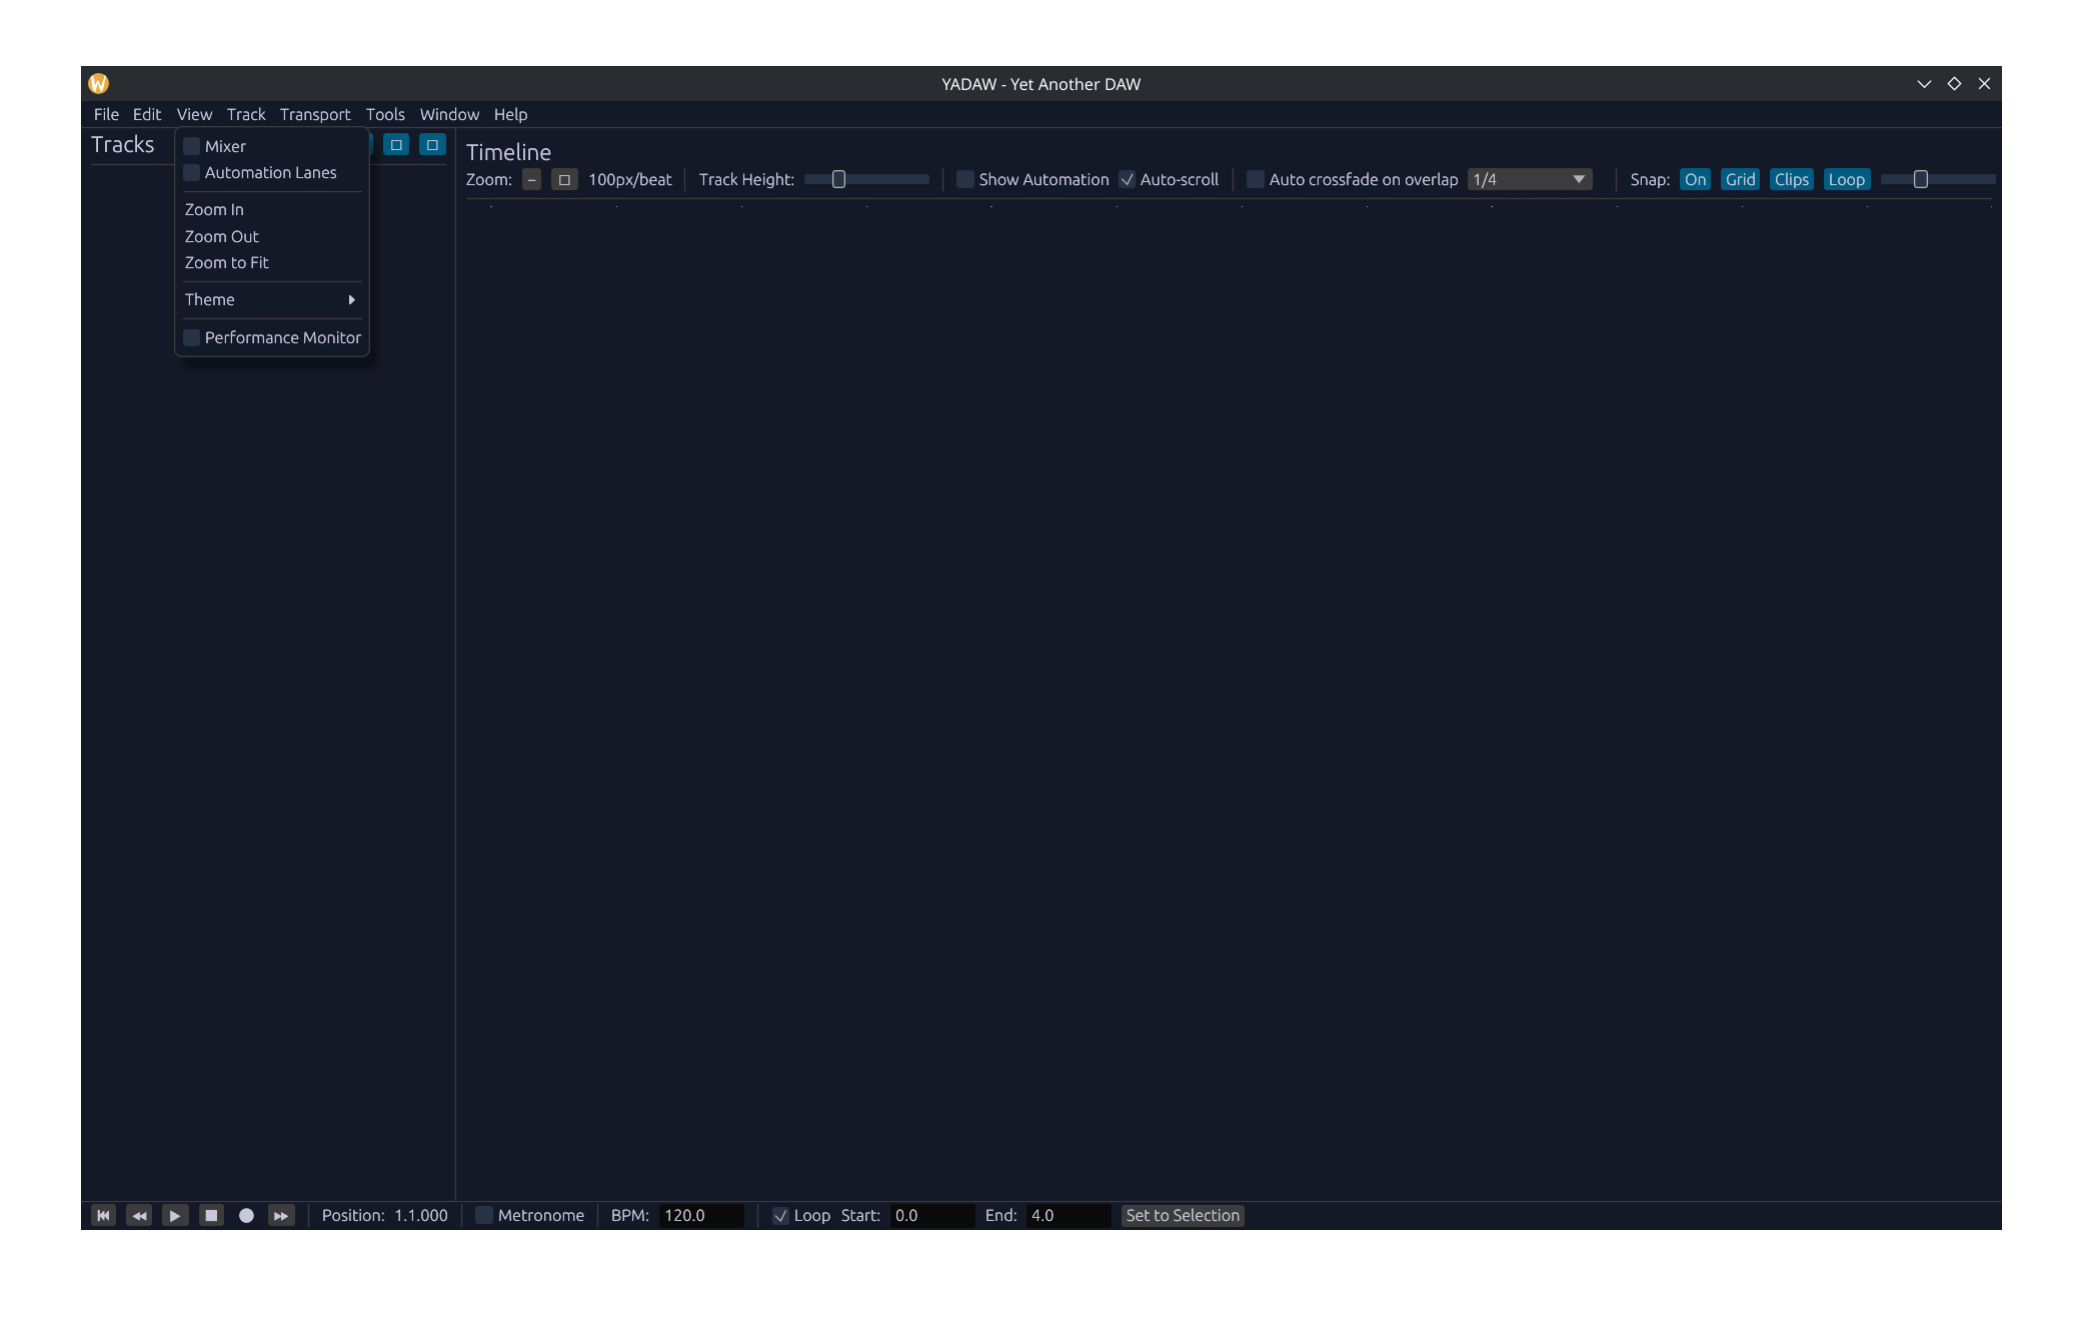Toggle the Loop snap button

click(1846, 180)
